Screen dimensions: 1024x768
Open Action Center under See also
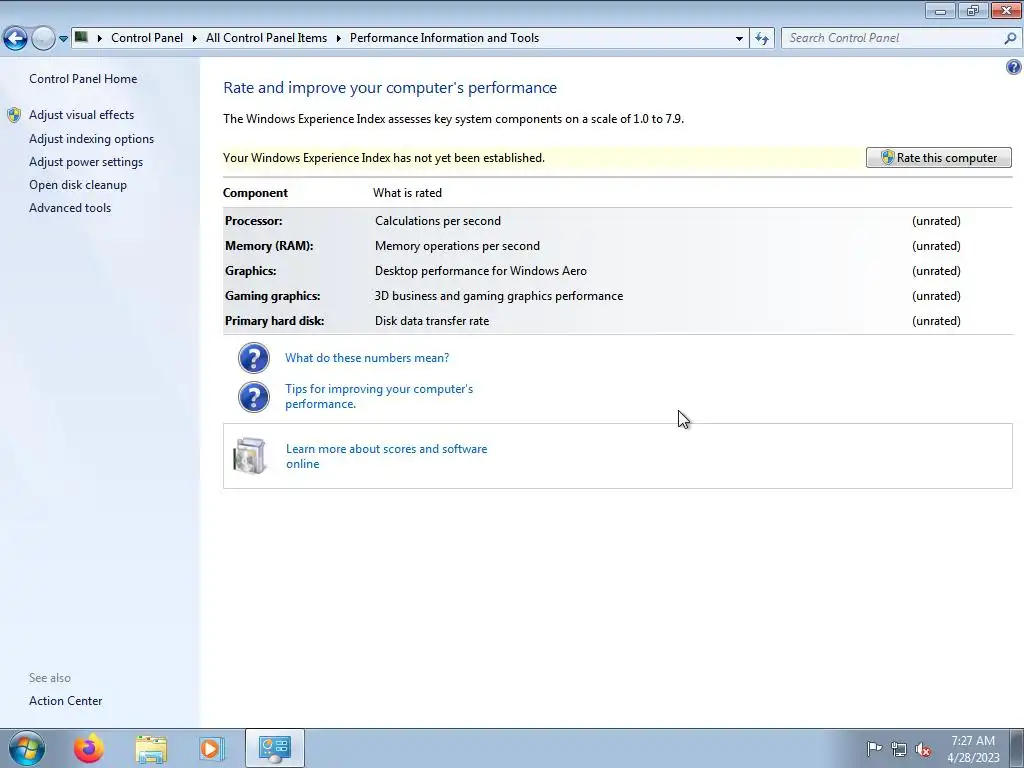click(x=65, y=701)
